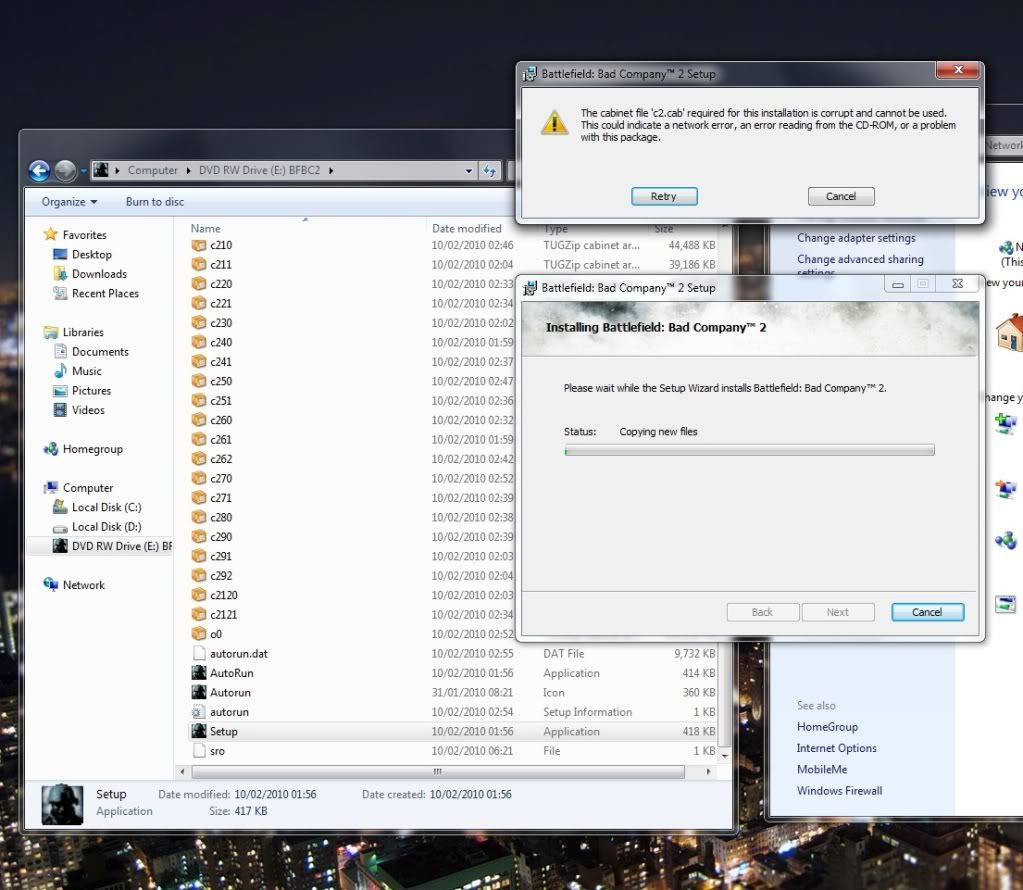The height and width of the screenshot is (890, 1023).
Task: Select the c241 cabinet file icon
Action: 199,361
